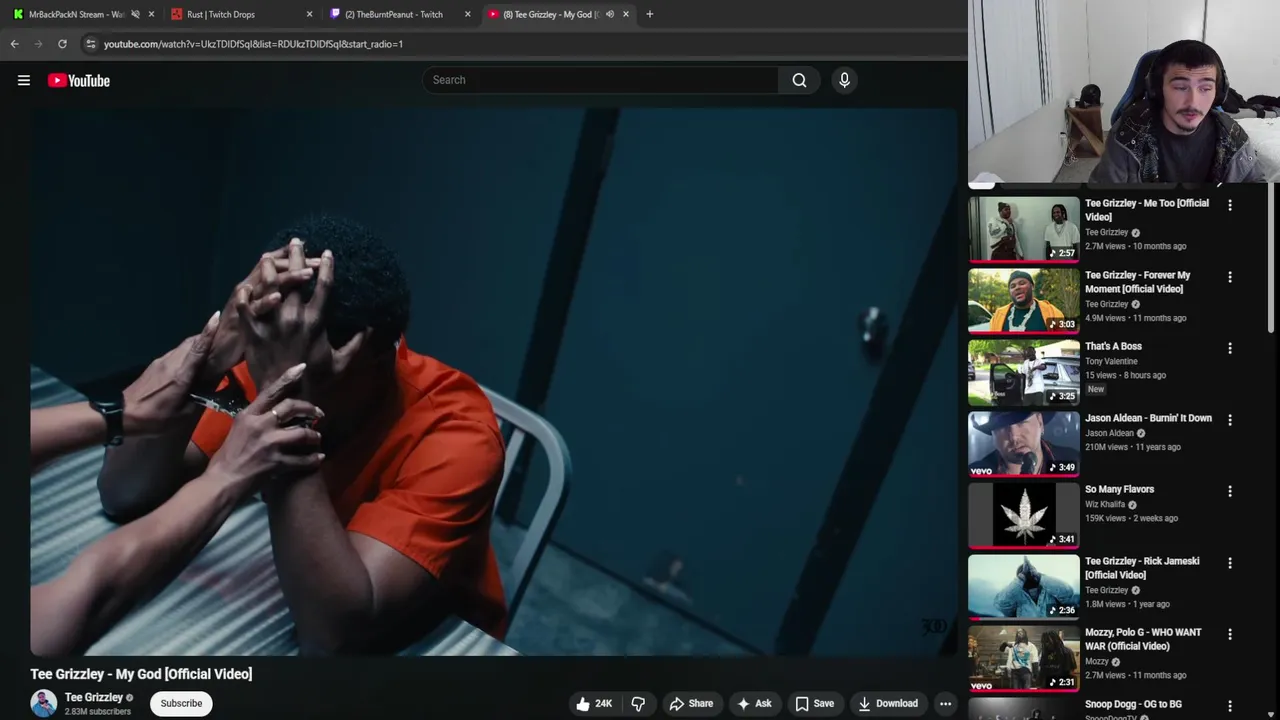Like the video with thumbs-up 24K
Screen dimensions: 1280x720
(x=594, y=703)
